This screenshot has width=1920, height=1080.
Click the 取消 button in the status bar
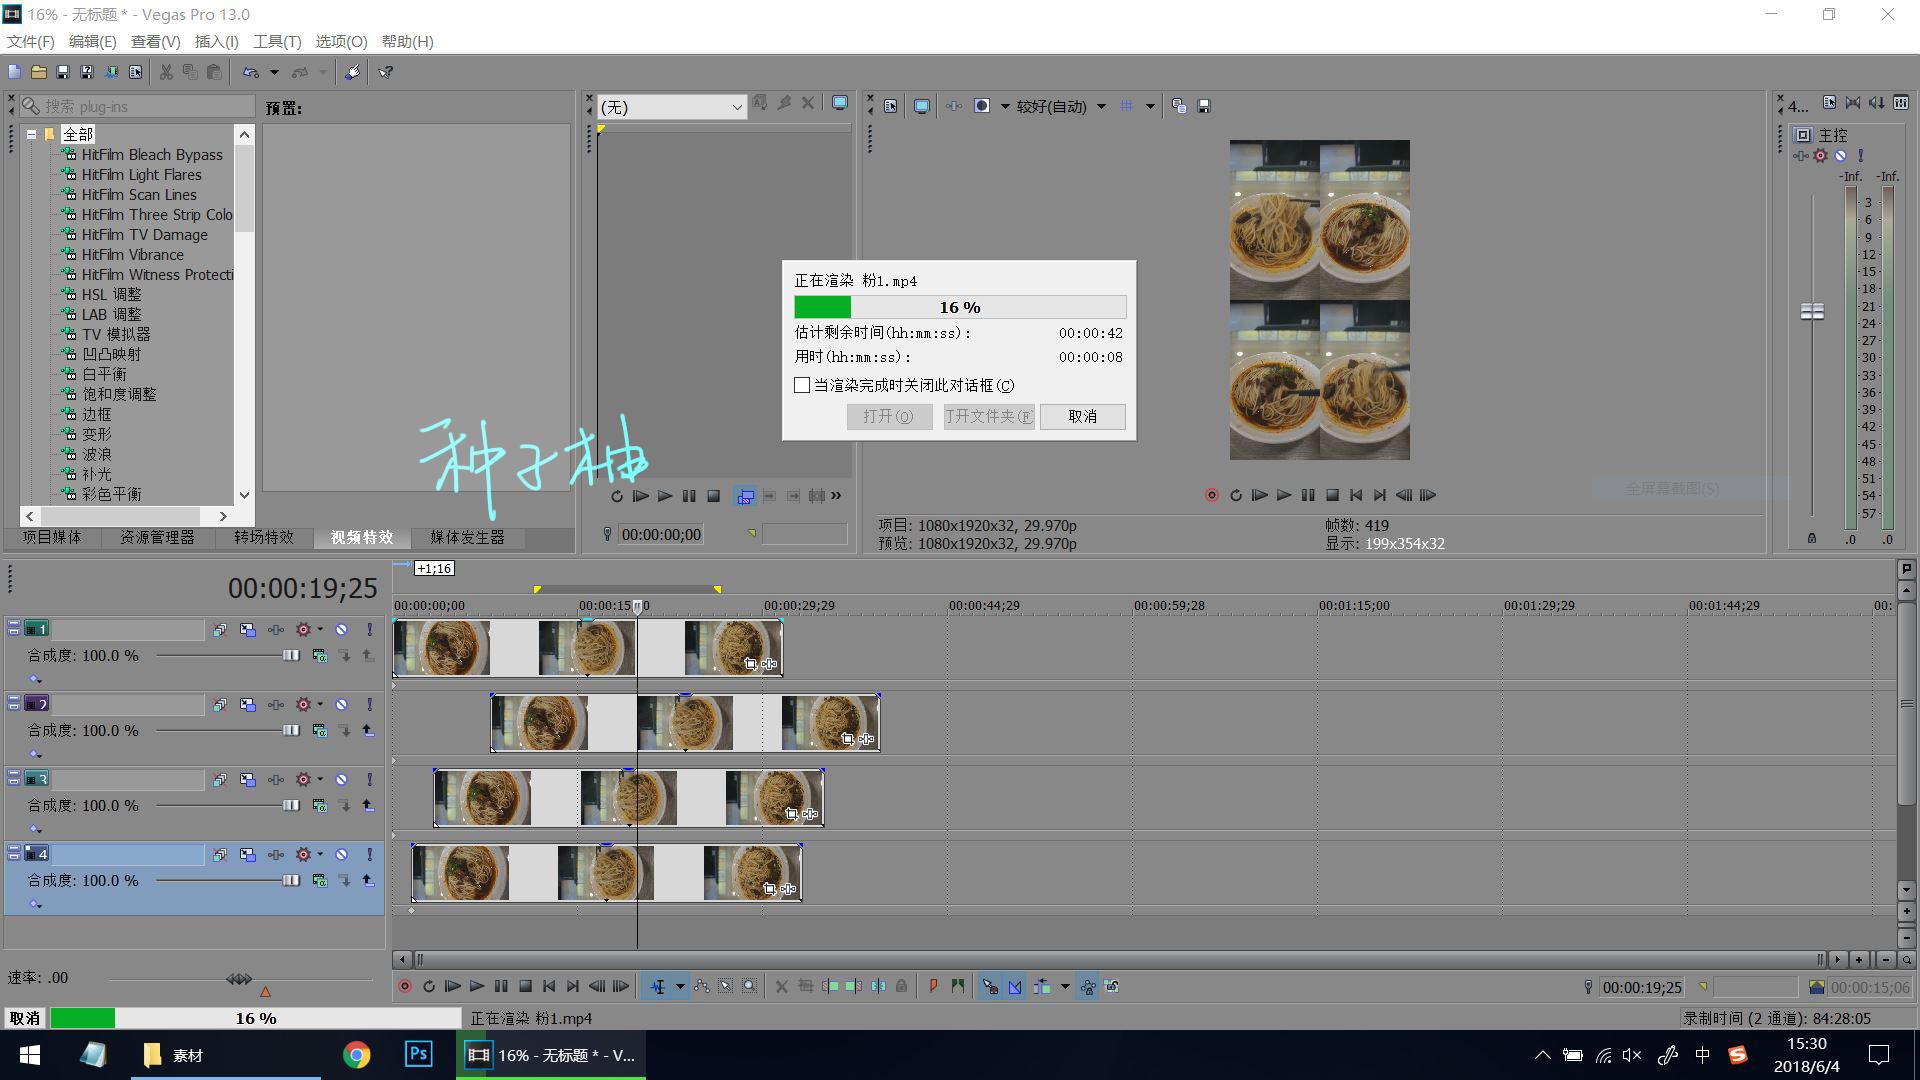25,1018
